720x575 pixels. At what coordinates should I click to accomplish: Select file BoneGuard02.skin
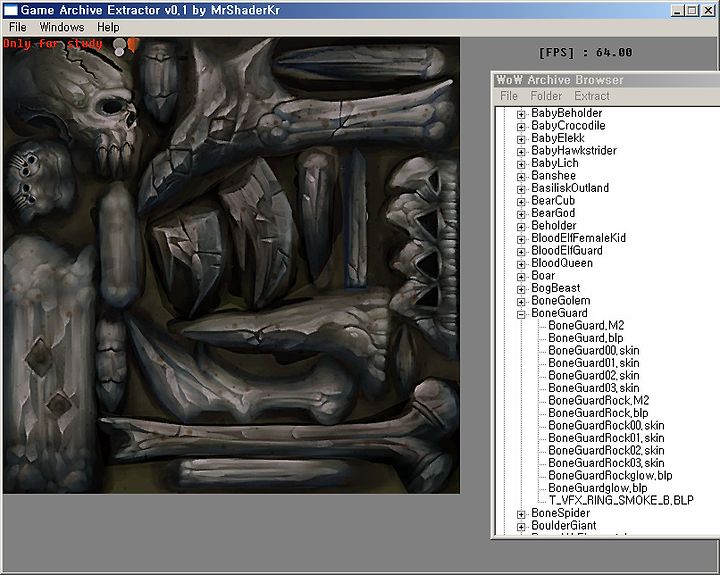pos(593,376)
